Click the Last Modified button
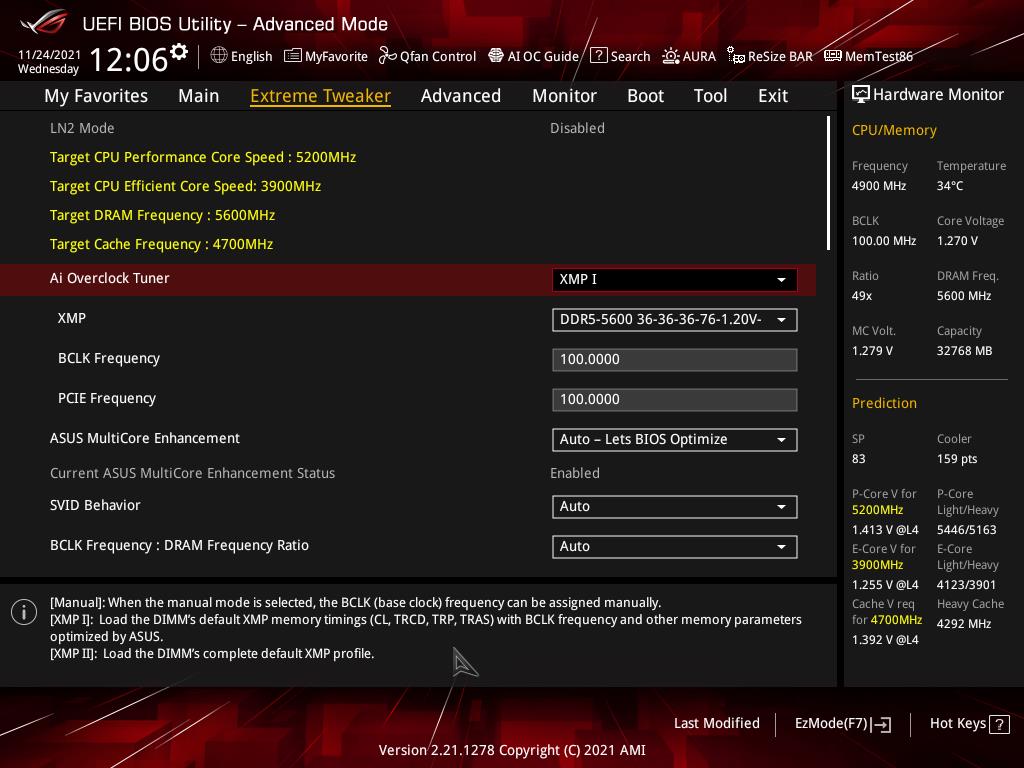 pyautogui.click(x=716, y=724)
